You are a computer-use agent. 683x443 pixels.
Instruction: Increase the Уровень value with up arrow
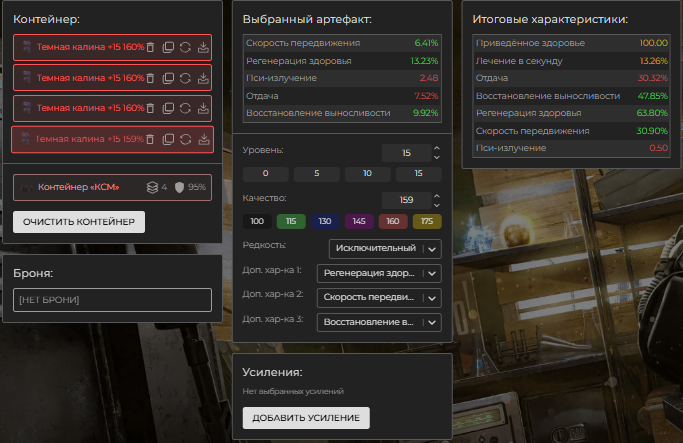pos(436,148)
